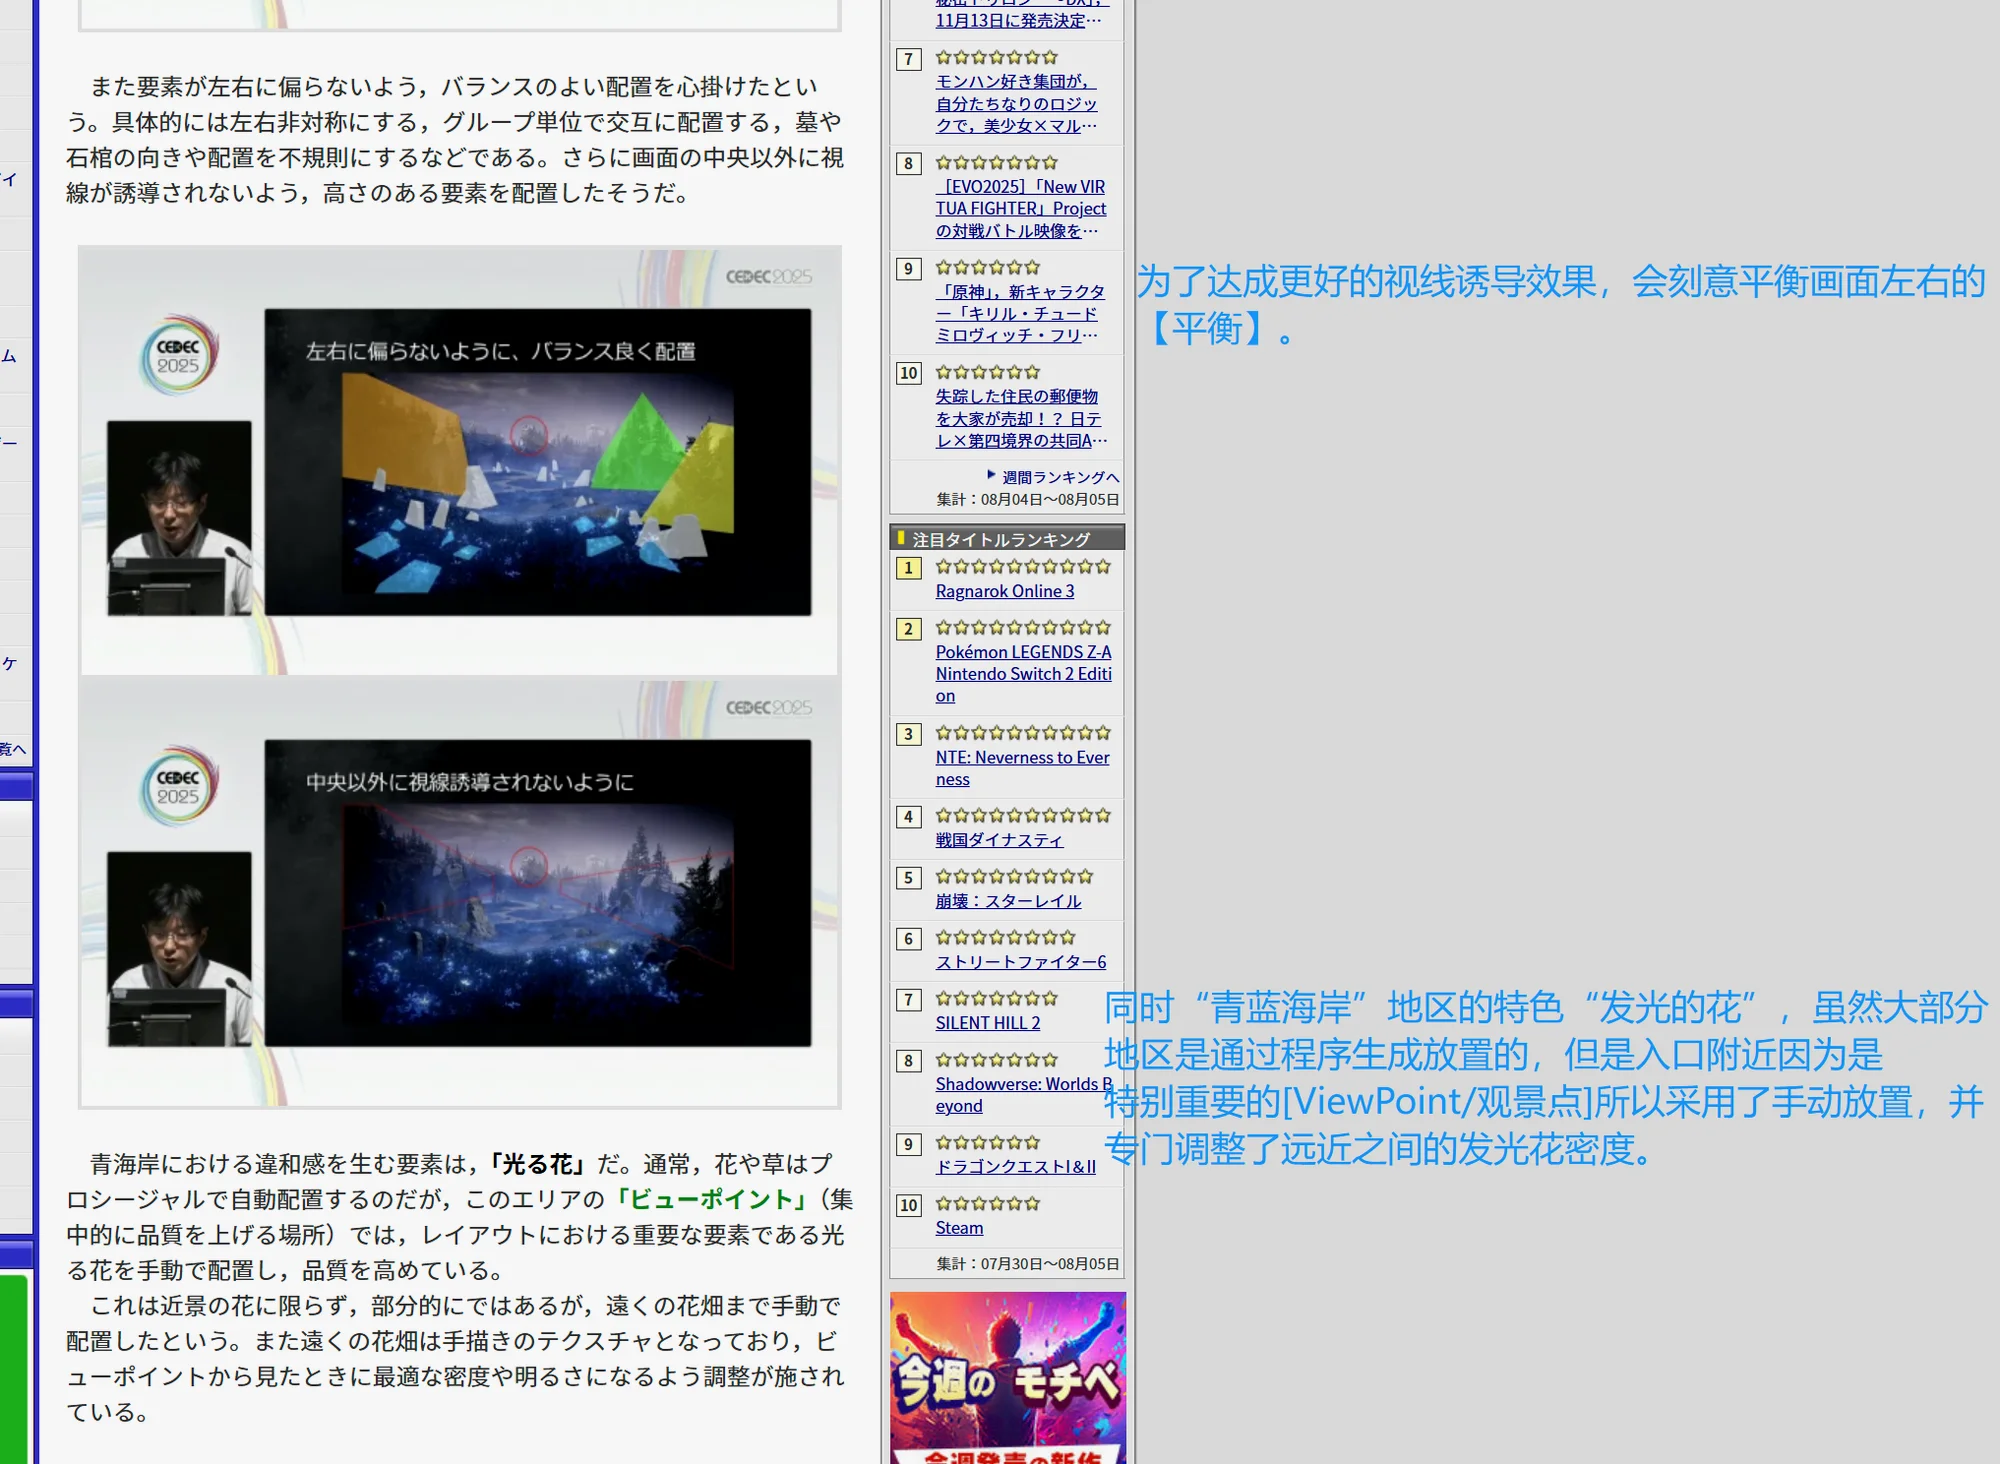Open the 崩壊：スターレイル title link
The height and width of the screenshot is (1464, 2000).
pyautogui.click(x=1008, y=901)
